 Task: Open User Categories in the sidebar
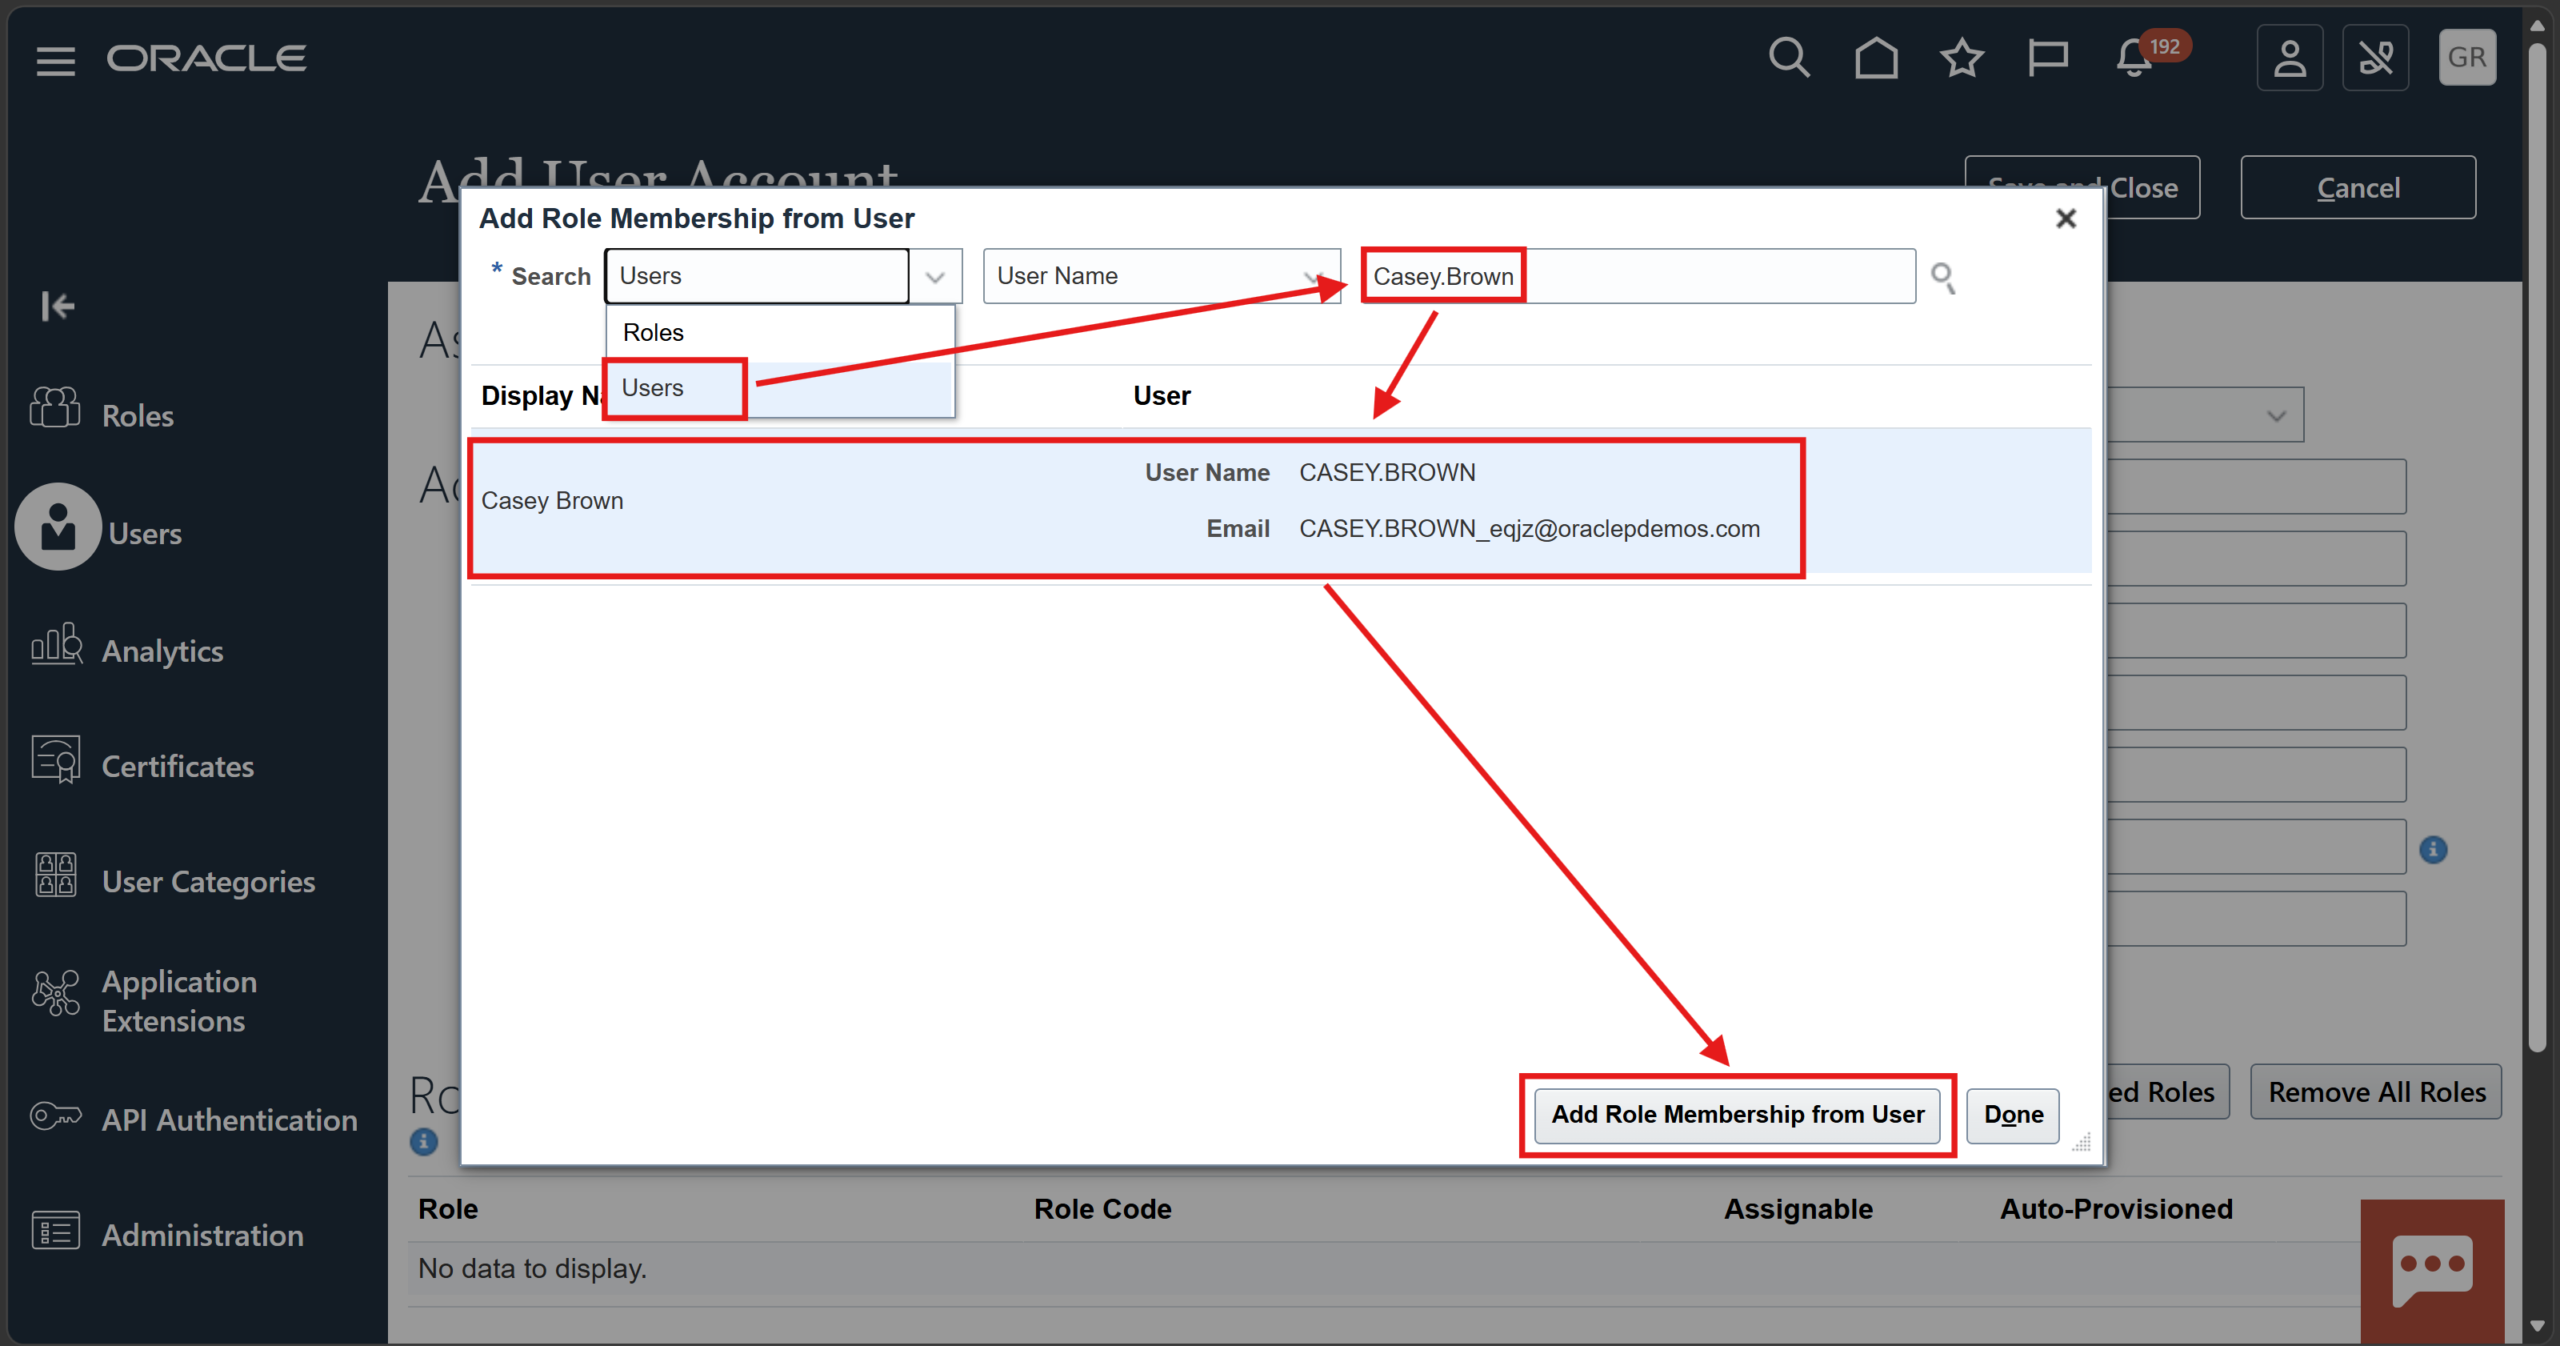coord(209,882)
